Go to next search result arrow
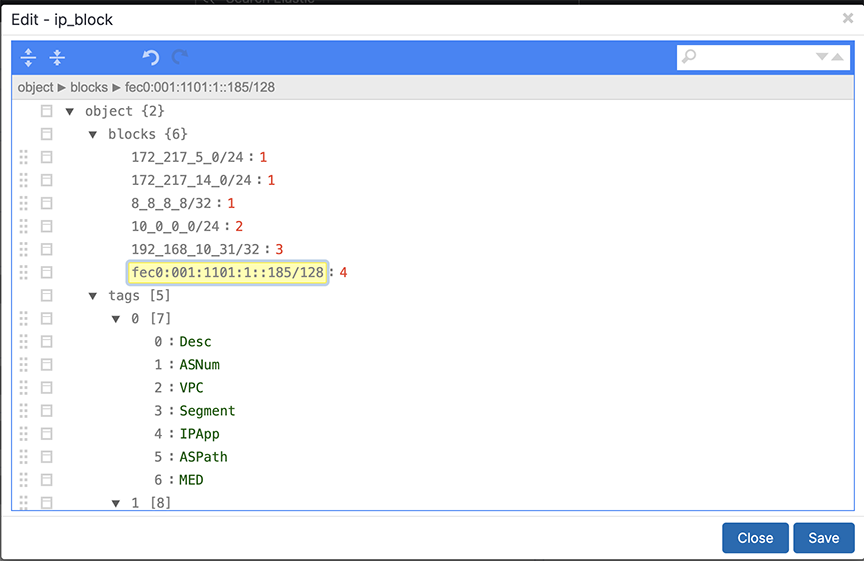The width and height of the screenshot is (864, 561). [822, 56]
